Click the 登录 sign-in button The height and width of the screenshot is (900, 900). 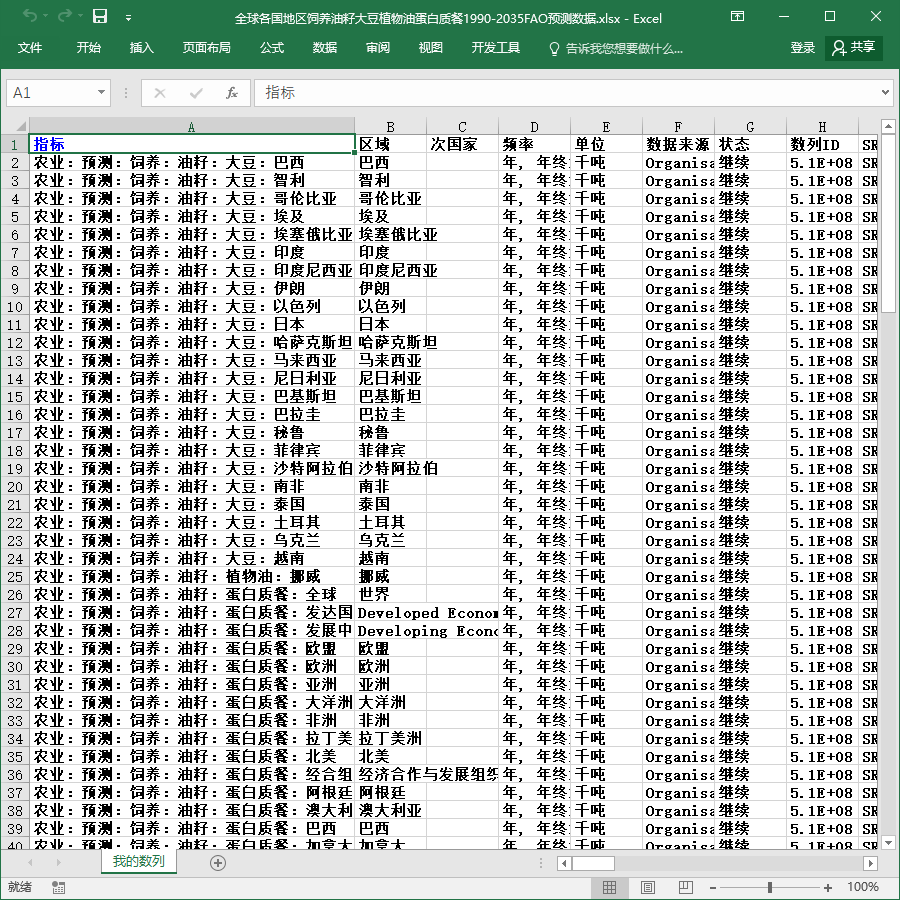pos(802,48)
